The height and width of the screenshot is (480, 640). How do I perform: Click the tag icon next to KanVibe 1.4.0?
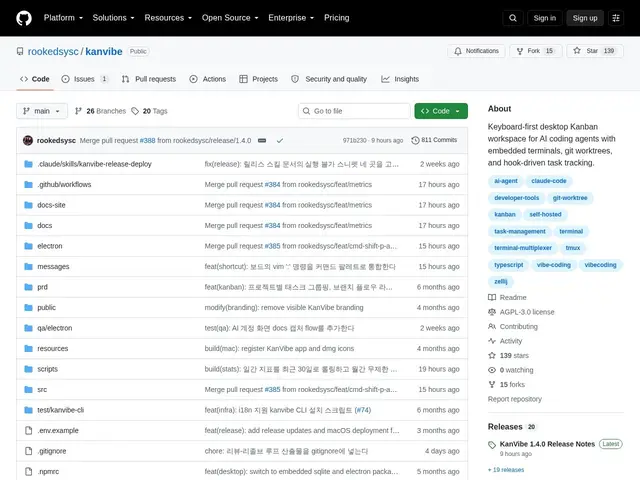[492, 444]
